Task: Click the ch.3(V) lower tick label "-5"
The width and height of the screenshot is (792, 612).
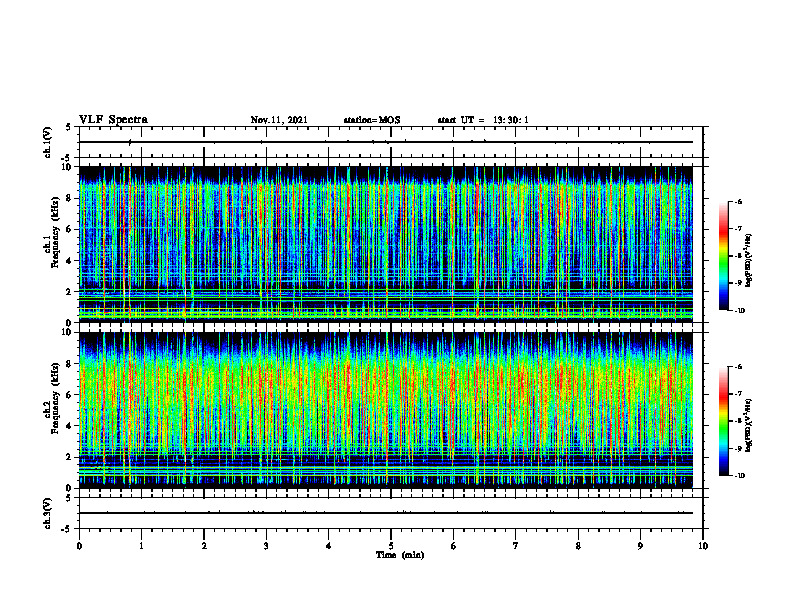Action: [x=68, y=529]
